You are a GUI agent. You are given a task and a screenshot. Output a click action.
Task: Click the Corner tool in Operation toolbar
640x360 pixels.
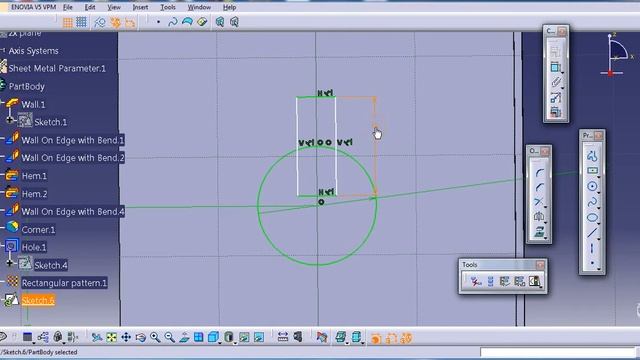539,173
